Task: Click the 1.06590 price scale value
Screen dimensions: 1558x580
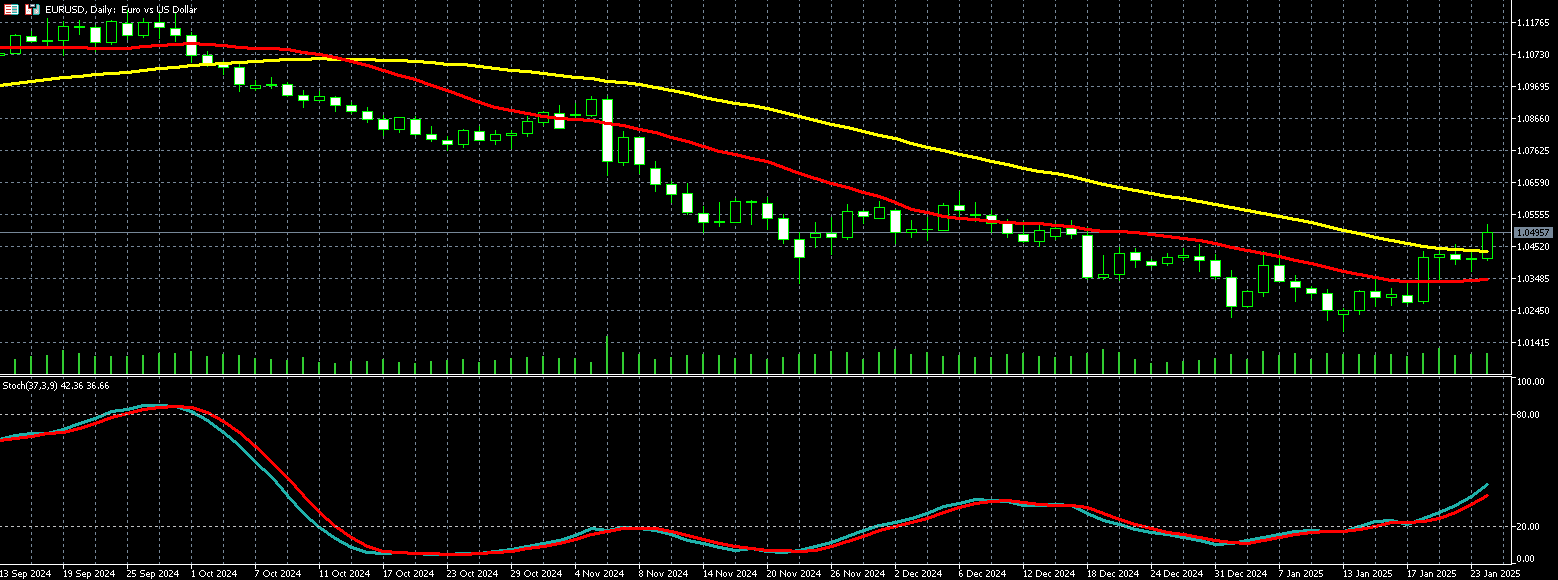Action: click(x=1532, y=182)
